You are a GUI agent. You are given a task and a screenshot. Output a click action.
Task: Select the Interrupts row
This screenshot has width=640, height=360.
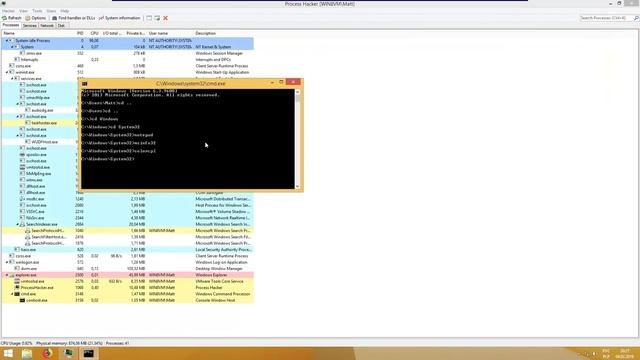127,60
